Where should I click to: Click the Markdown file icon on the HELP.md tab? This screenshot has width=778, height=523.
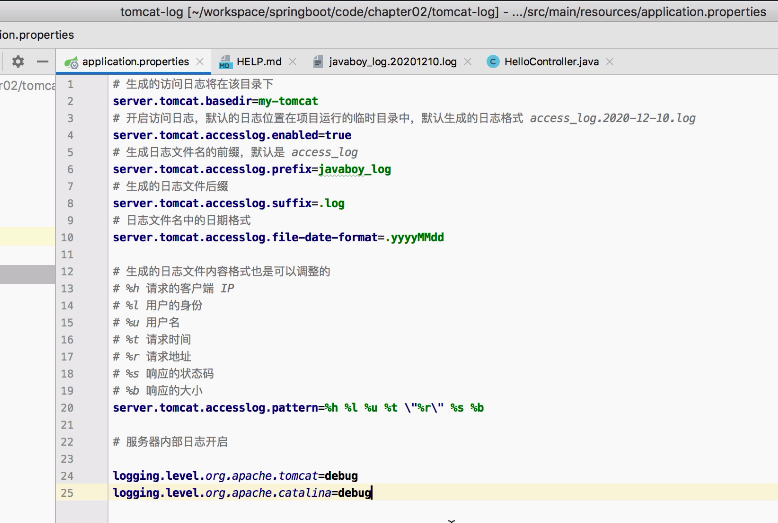click(x=225, y=62)
